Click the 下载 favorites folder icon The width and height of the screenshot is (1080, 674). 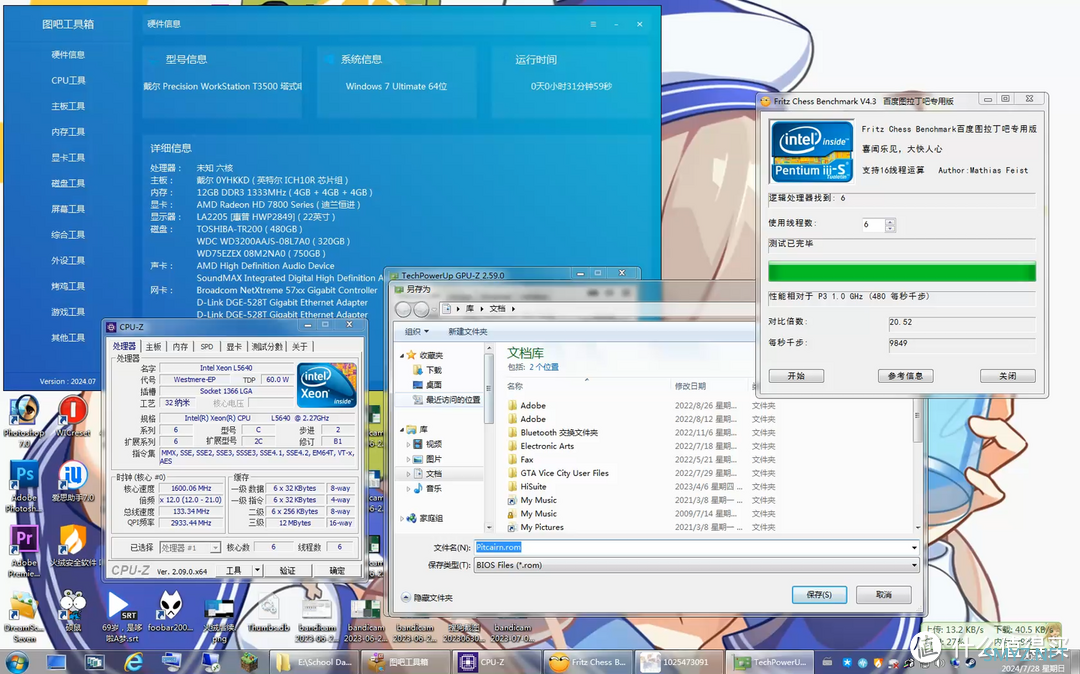coord(417,370)
